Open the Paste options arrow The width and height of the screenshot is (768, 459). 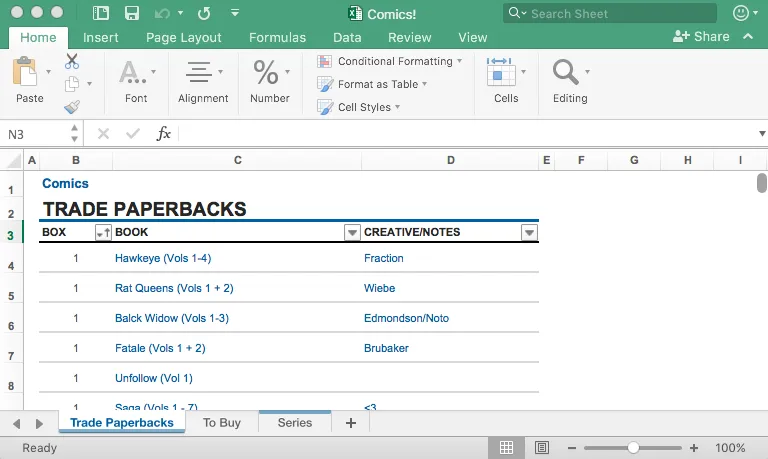(48, 72)
